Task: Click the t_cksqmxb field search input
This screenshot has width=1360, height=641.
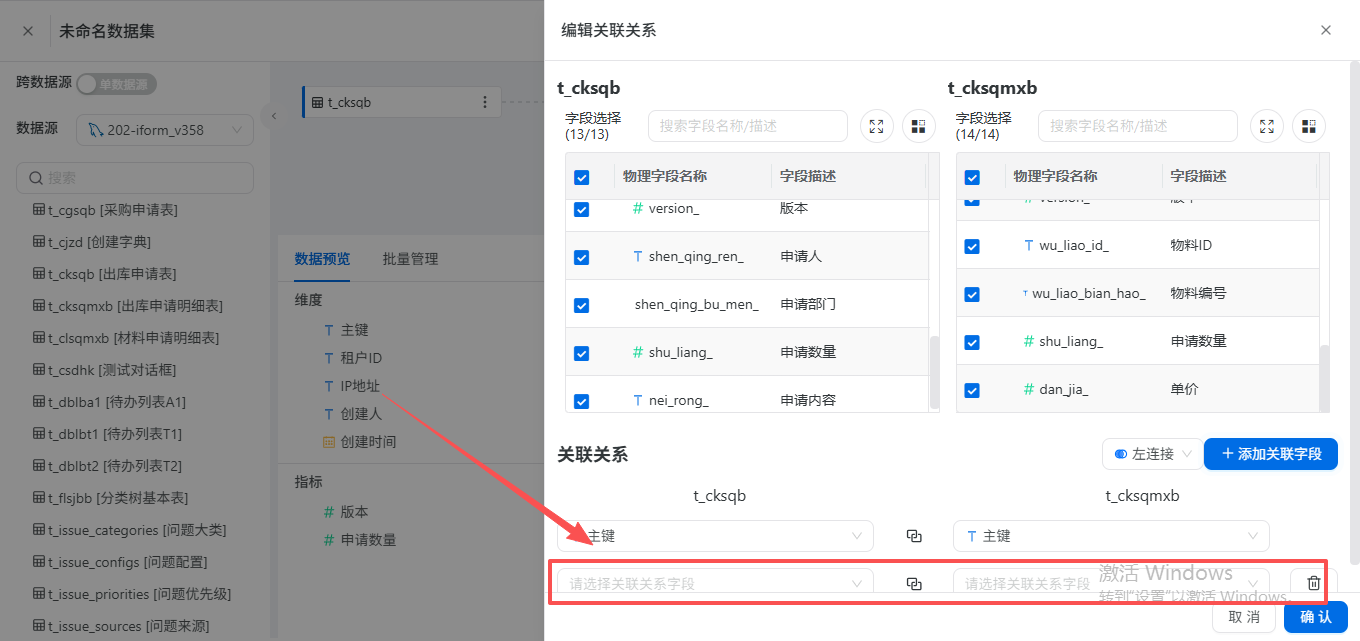Action: pyautogui.click(x=1138, y=126)
